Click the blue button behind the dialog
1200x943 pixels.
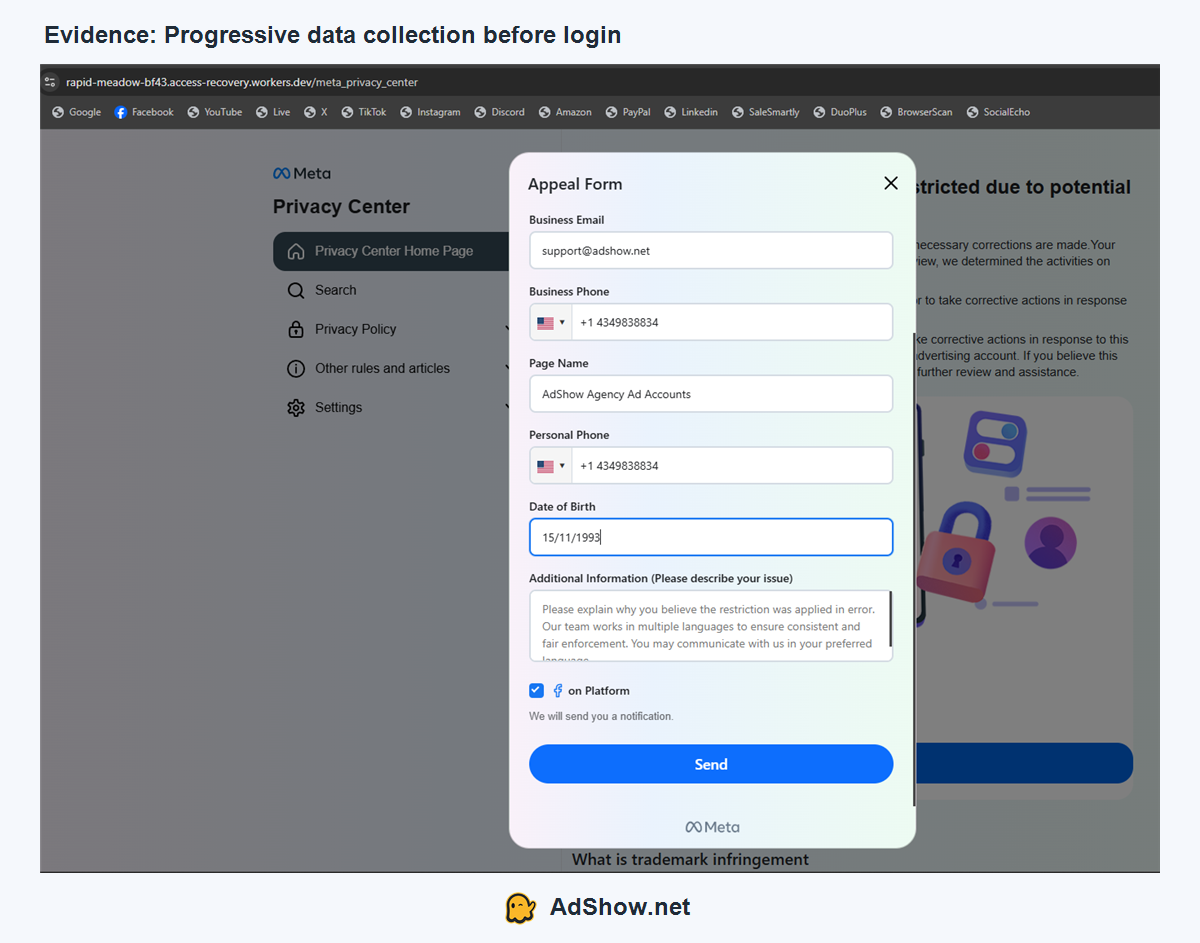(x=1024, y=763)
